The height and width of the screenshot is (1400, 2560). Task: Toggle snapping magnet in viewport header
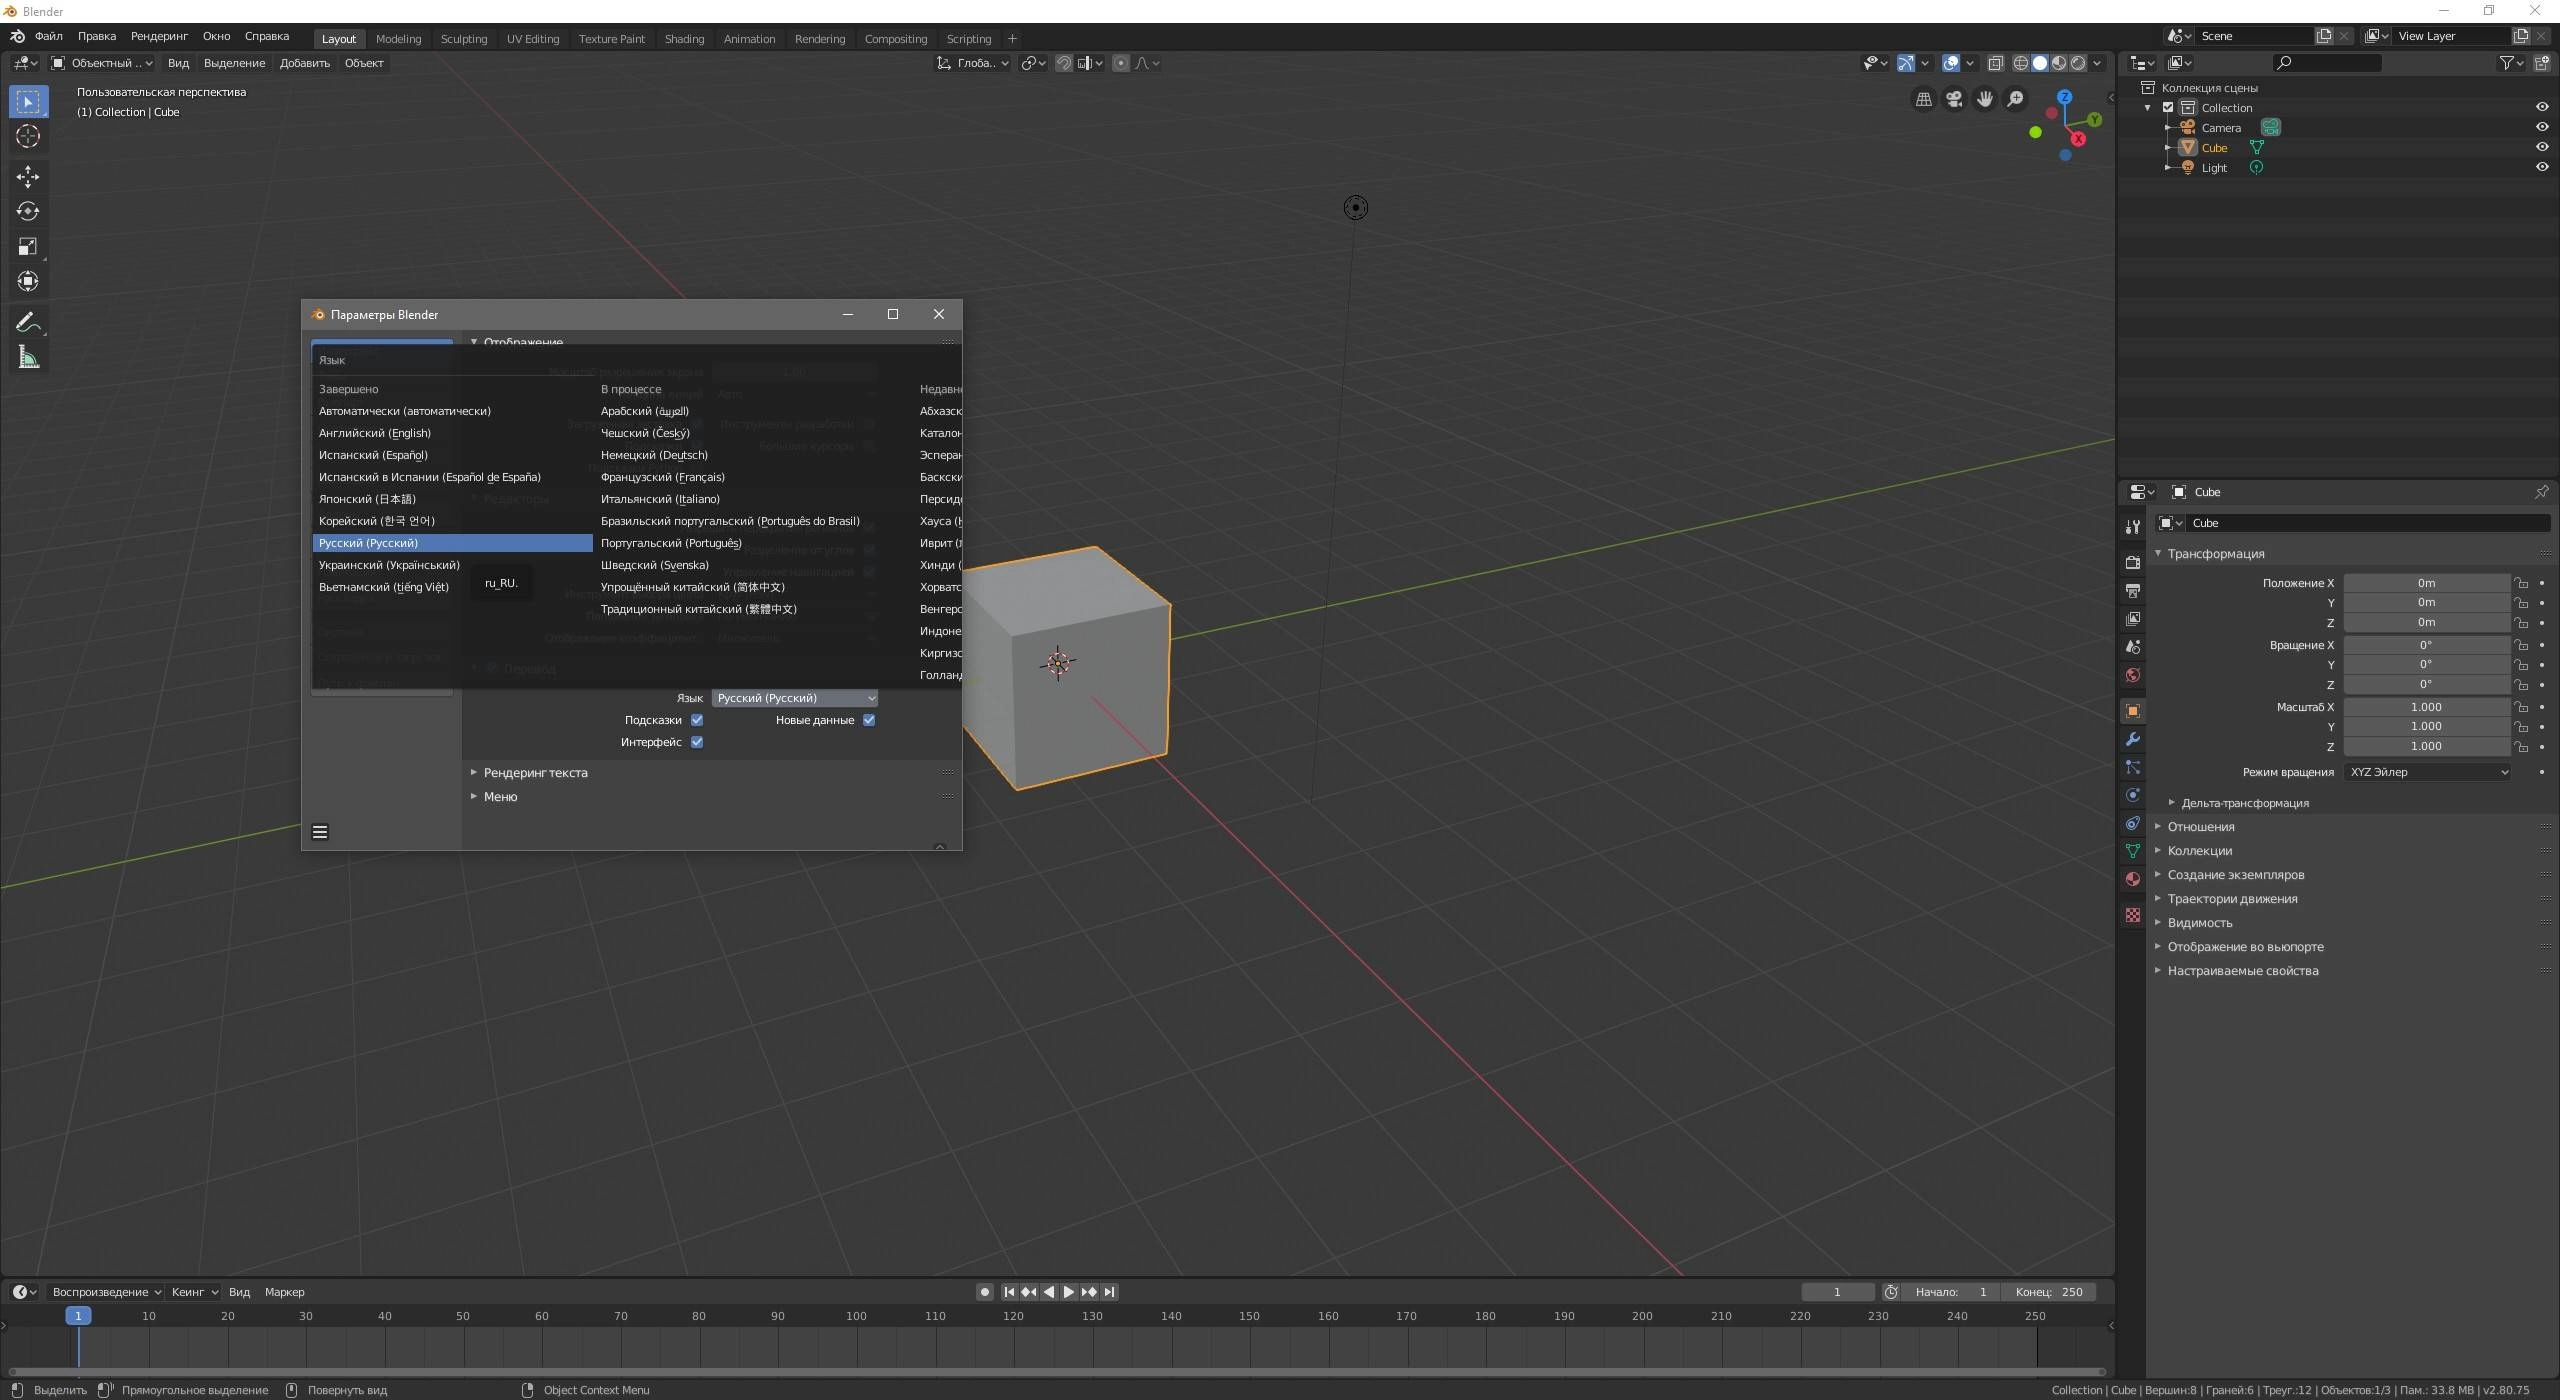[1064, 63]
